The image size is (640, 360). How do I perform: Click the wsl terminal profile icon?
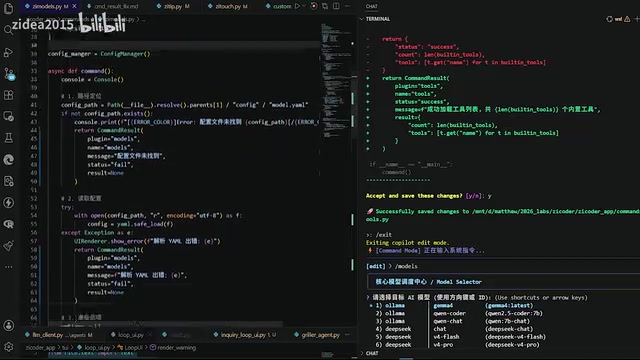point(609,19)
